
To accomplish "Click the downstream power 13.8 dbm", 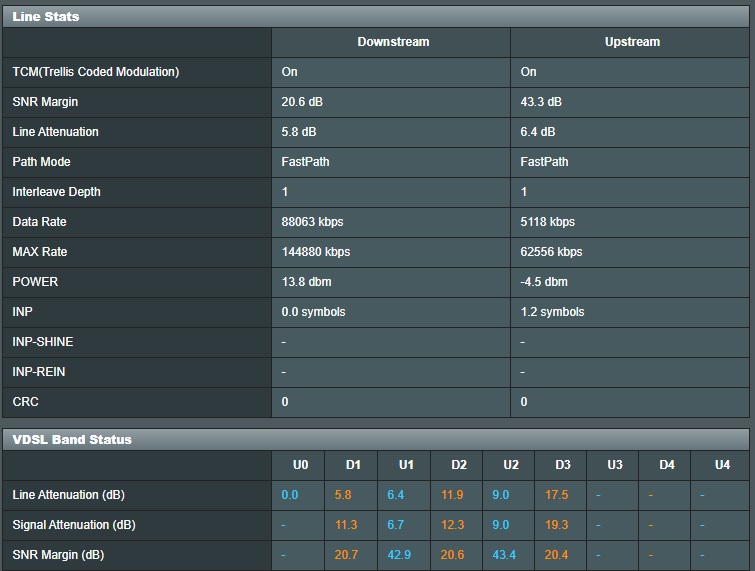I will (x=306, y=282).
